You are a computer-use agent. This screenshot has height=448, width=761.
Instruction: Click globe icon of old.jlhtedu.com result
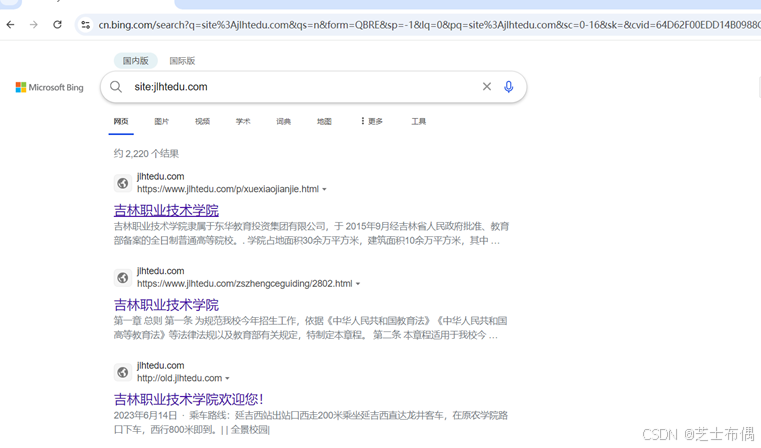click(x=123, y=372)
